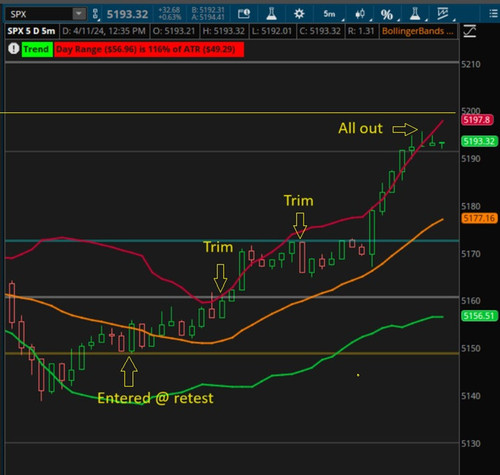Click the 5130 price axis label
This screenshot has height=475, width=500.
tap(471, 444)
